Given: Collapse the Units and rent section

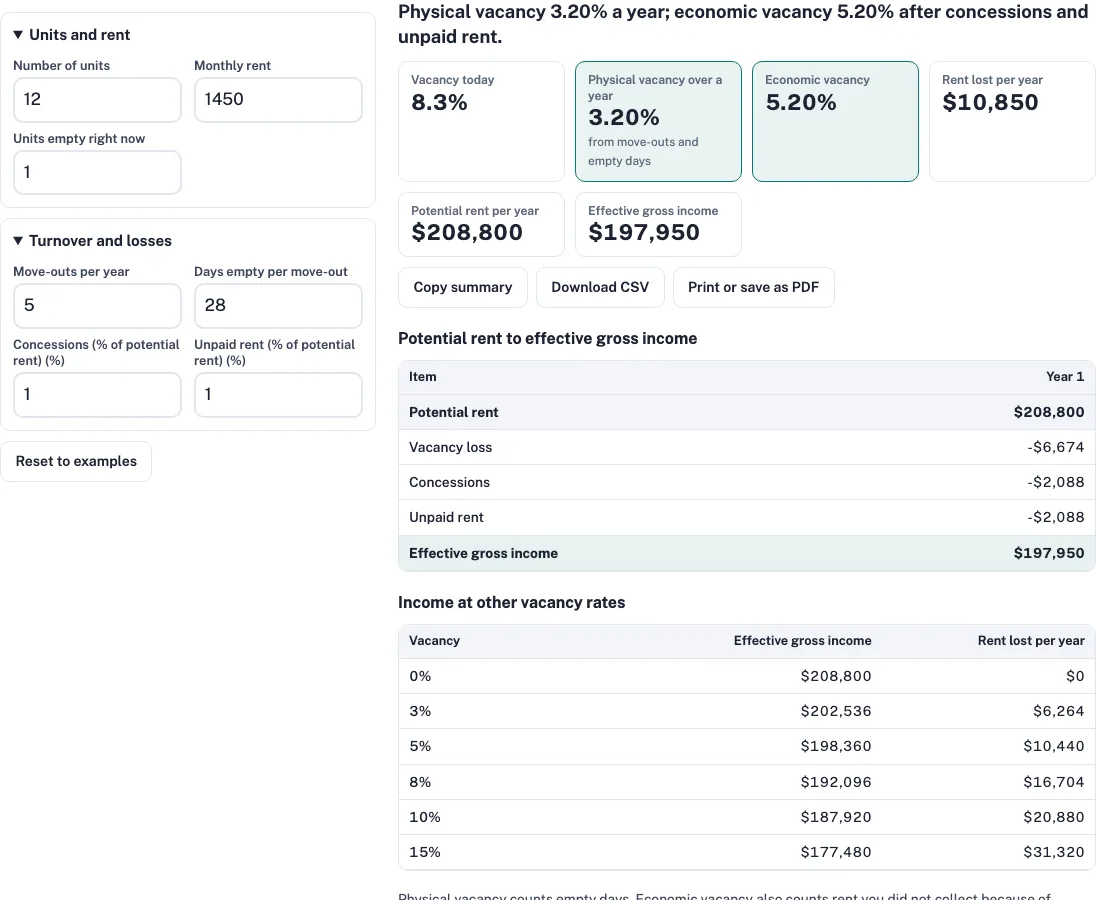Looking at the screenshot, I should coord(72,35).
